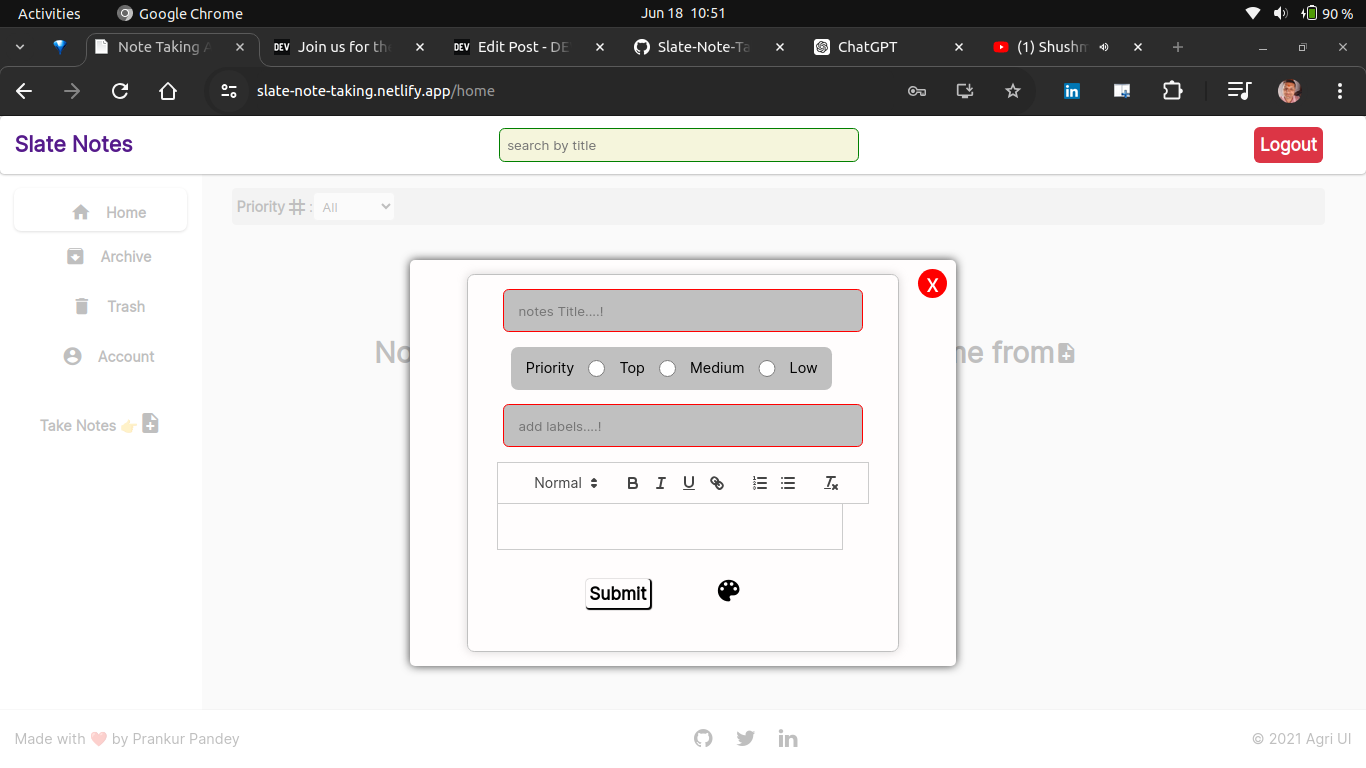Viewport: 1366px width, 768px height.
Task: Click the notes Title input field
Action: [x=683, y=311]
